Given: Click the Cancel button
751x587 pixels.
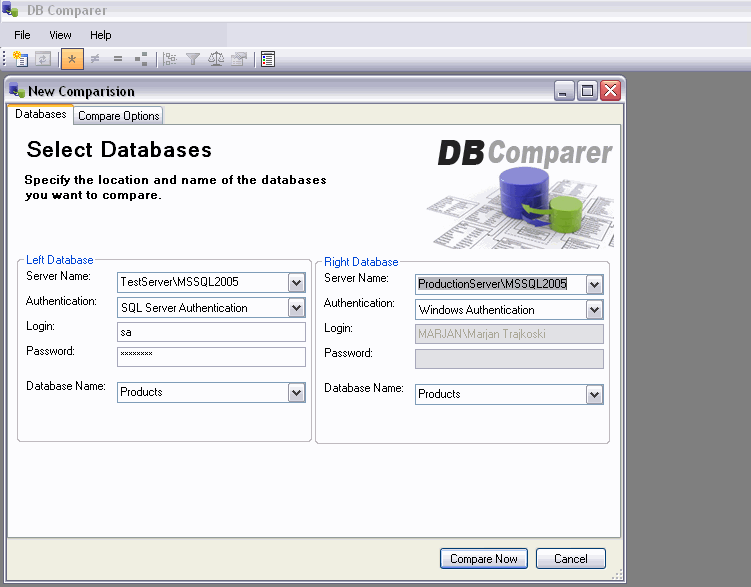Looking at the screenshot, I should (x=570, y=559).
